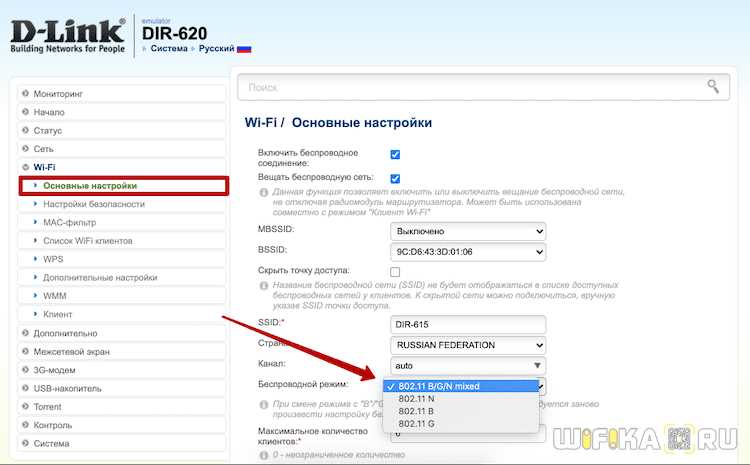Click the bullet icon beside Контроль

tap(25, 424)
